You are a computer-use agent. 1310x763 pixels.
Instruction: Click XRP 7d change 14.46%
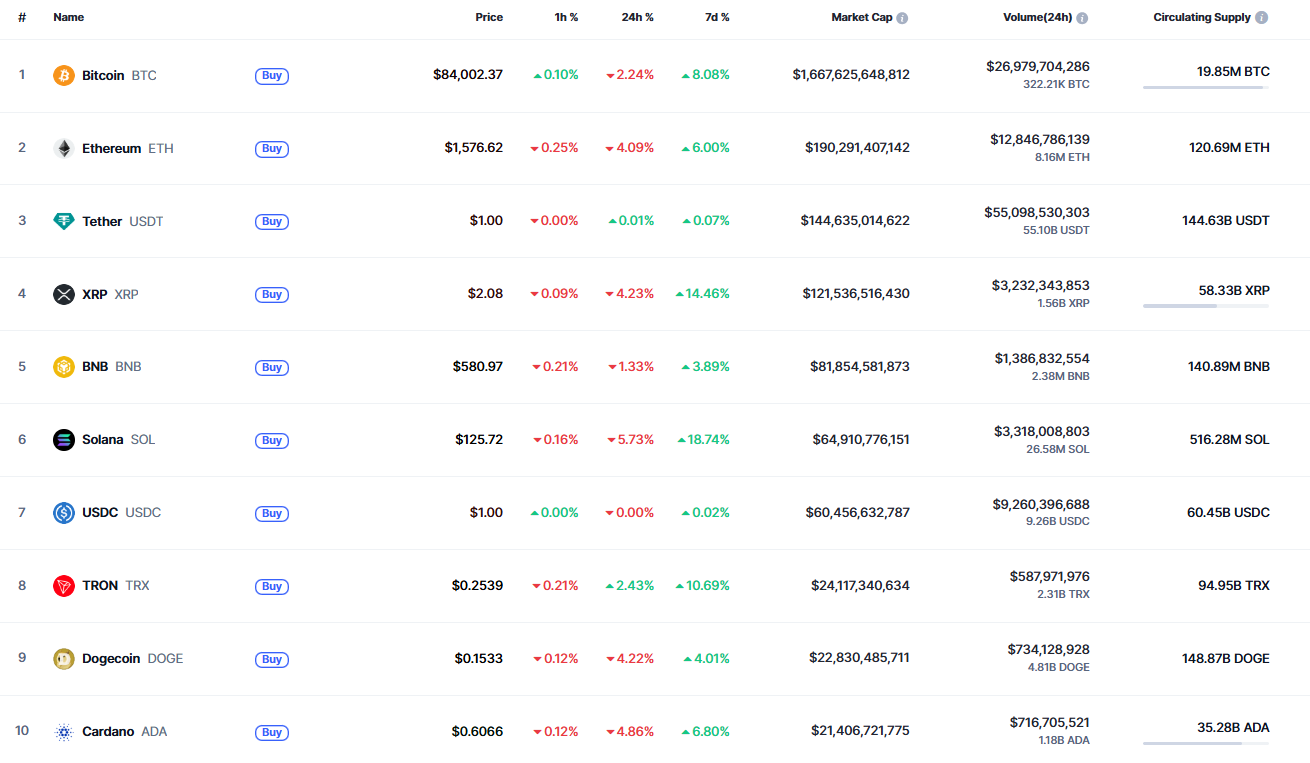(x=703, y=294)
